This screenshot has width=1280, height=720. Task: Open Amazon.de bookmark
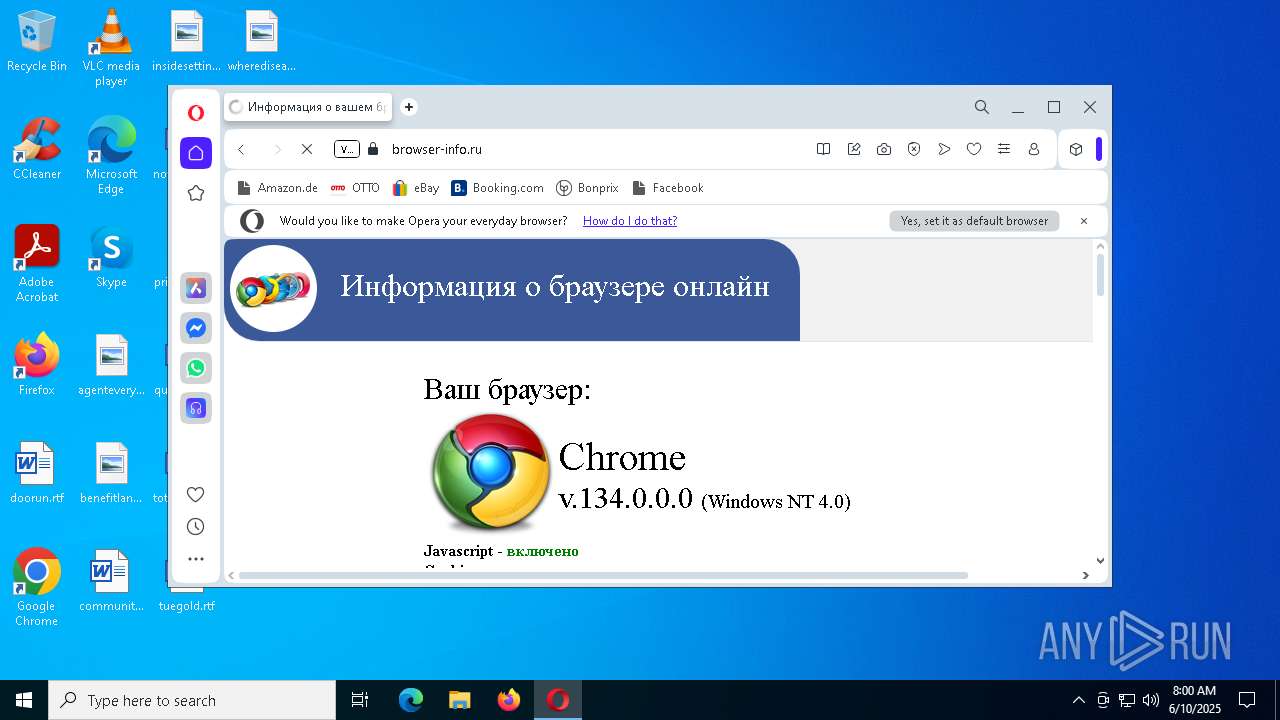[x=277, y=188]
